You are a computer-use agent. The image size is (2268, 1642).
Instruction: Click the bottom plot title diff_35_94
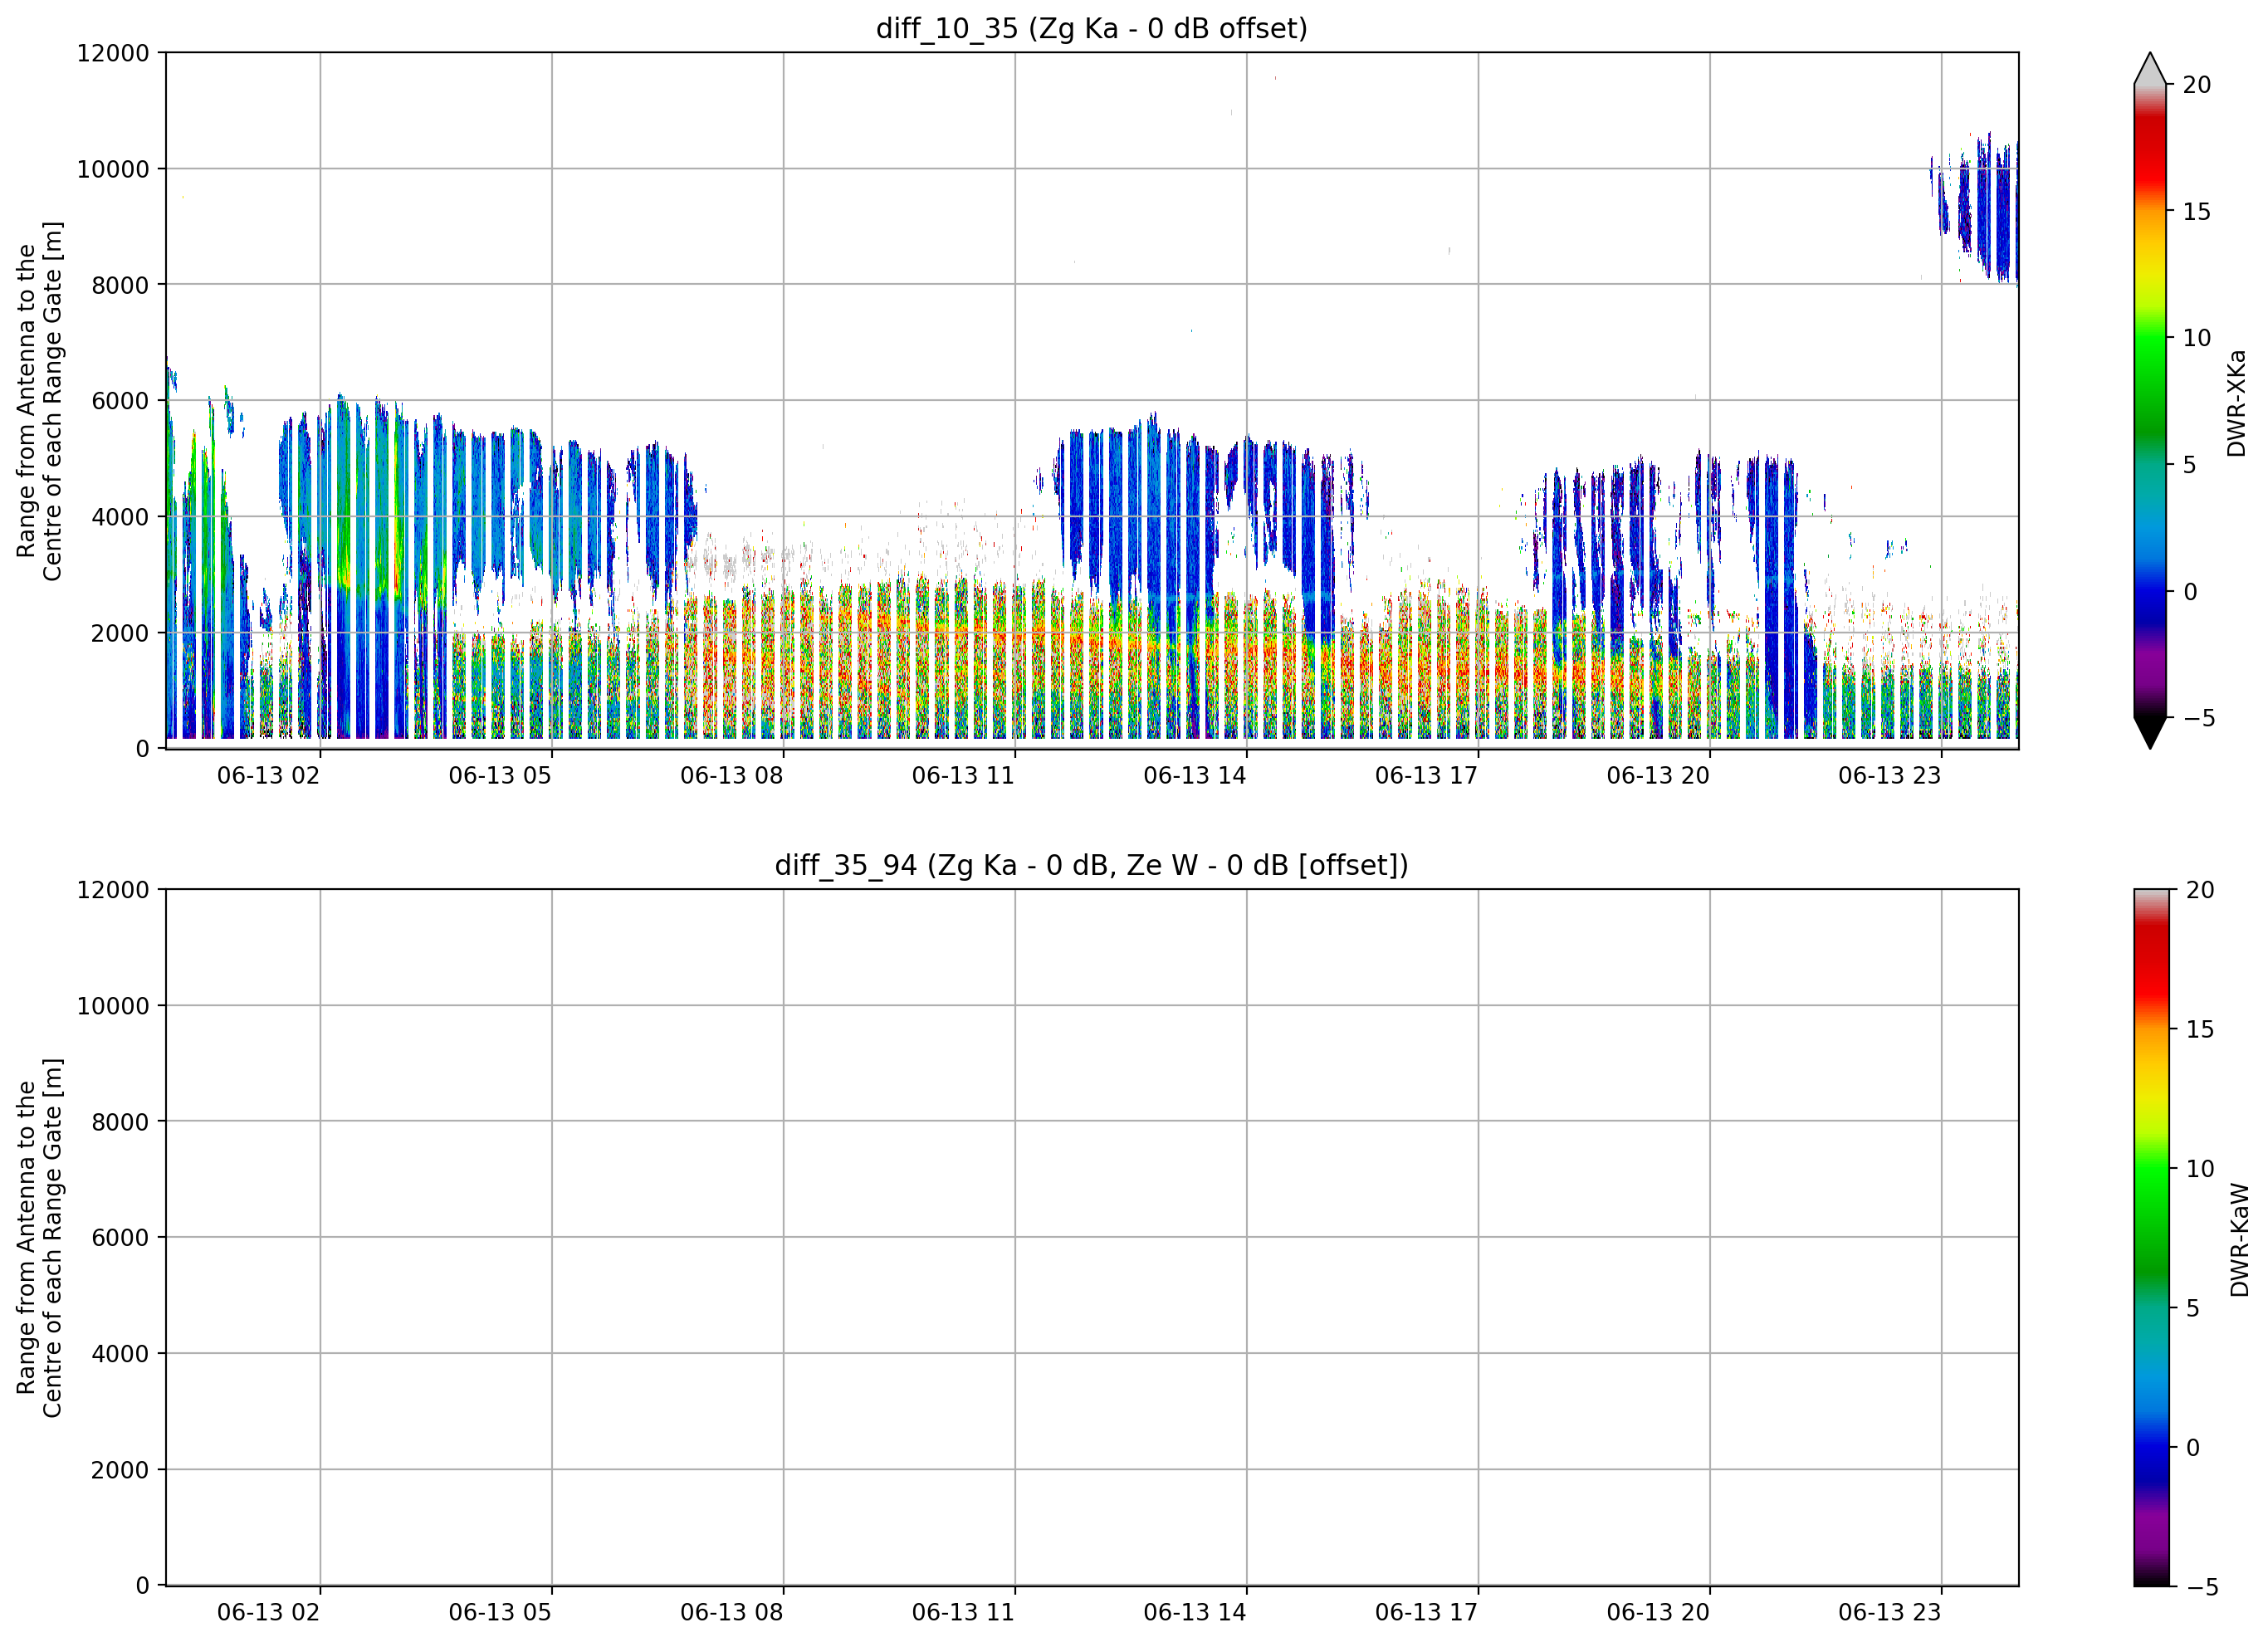point(1091,865)
